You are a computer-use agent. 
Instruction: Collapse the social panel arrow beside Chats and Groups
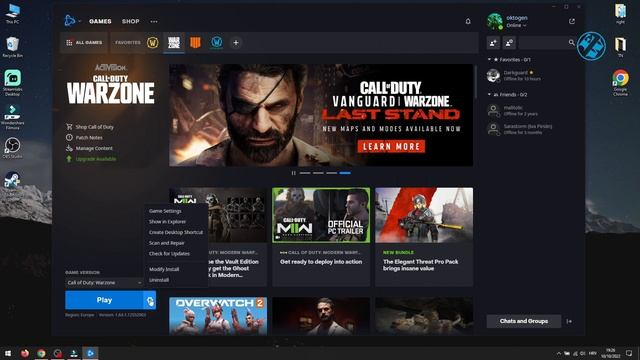coord(569,321)
